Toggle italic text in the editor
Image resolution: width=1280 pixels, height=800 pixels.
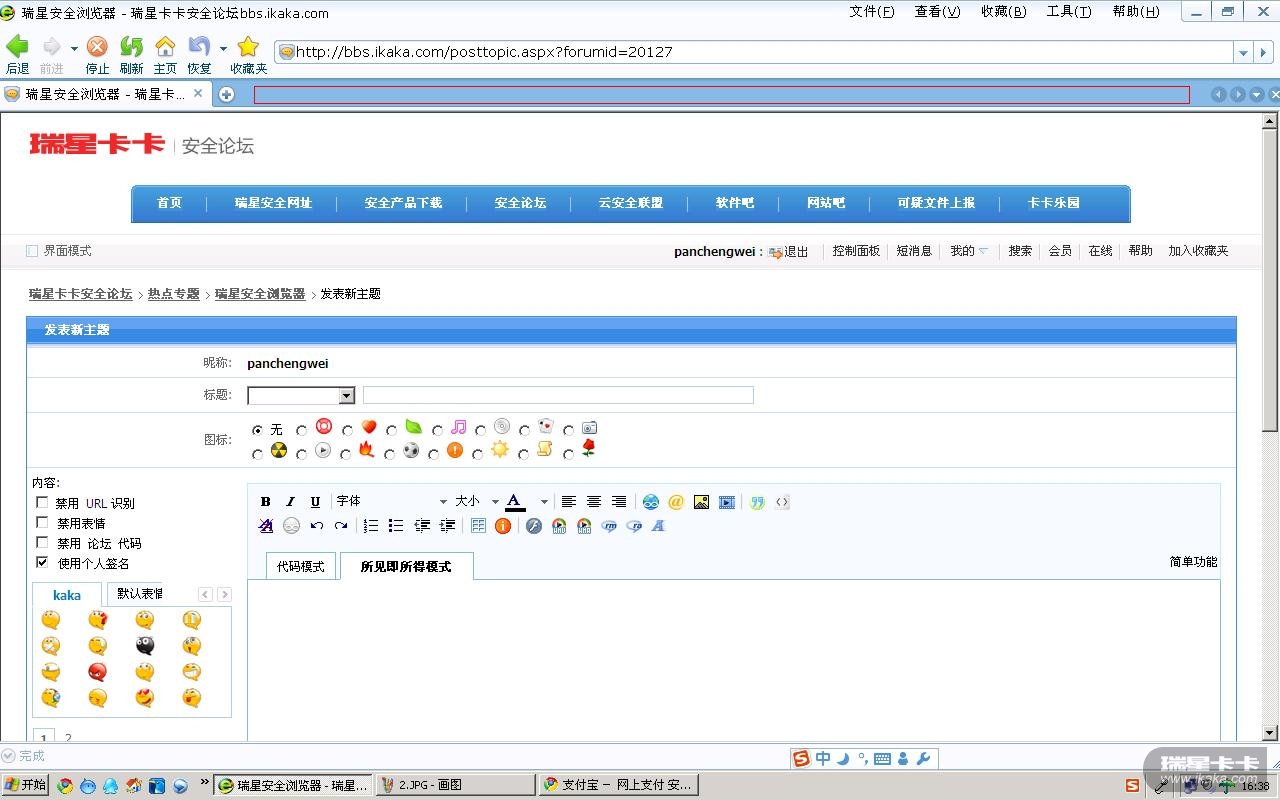point(290,502)
